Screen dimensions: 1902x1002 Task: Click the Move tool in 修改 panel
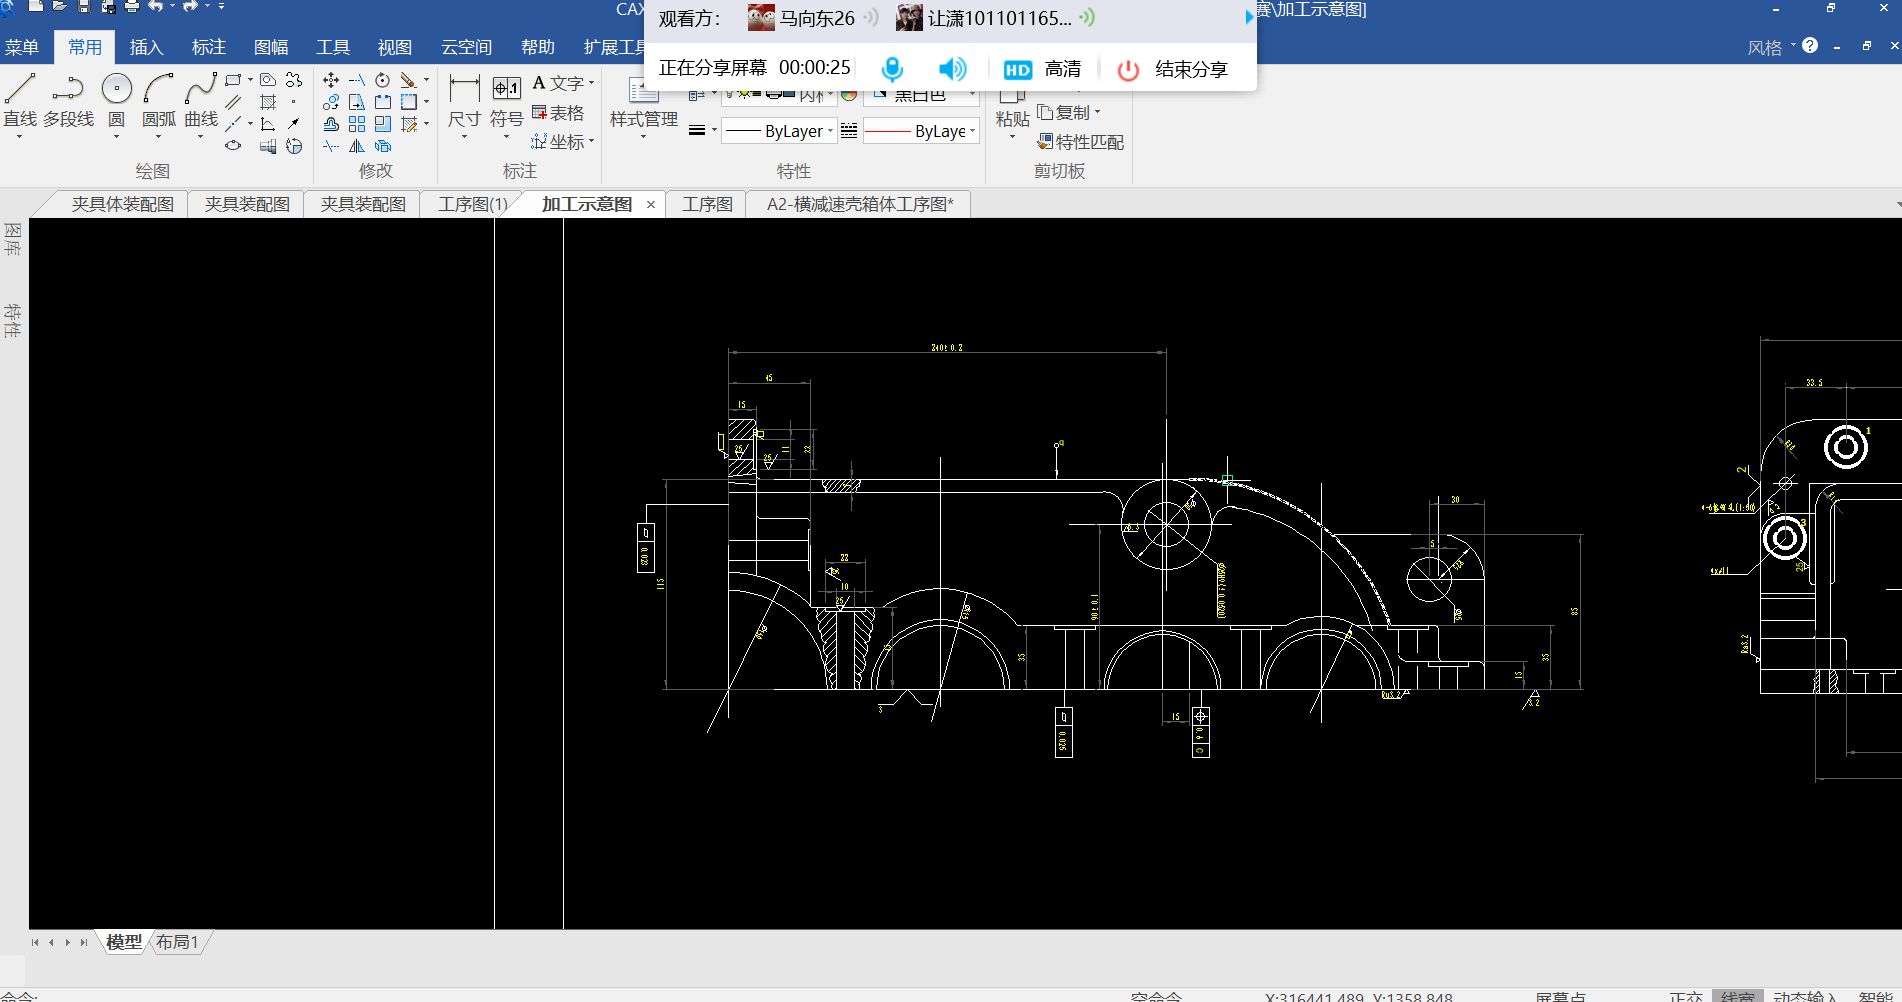[331, 80]
